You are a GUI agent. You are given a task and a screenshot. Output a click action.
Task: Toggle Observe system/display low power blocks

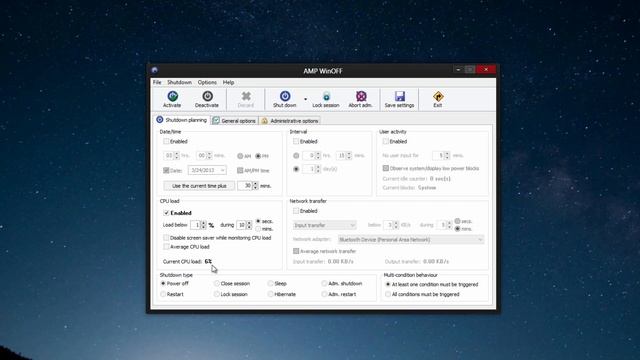click(385, 168)
